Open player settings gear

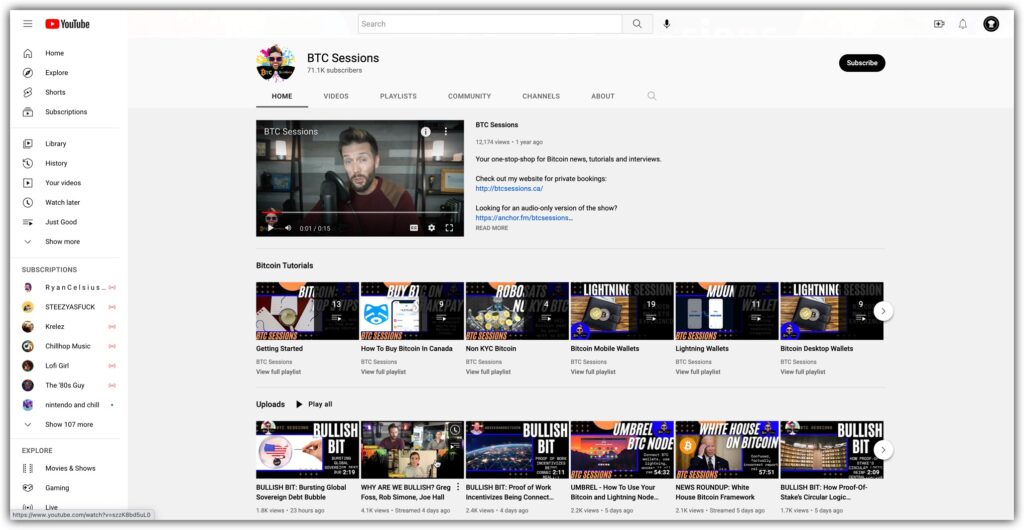pyautogui.click(x=431, y=228)
